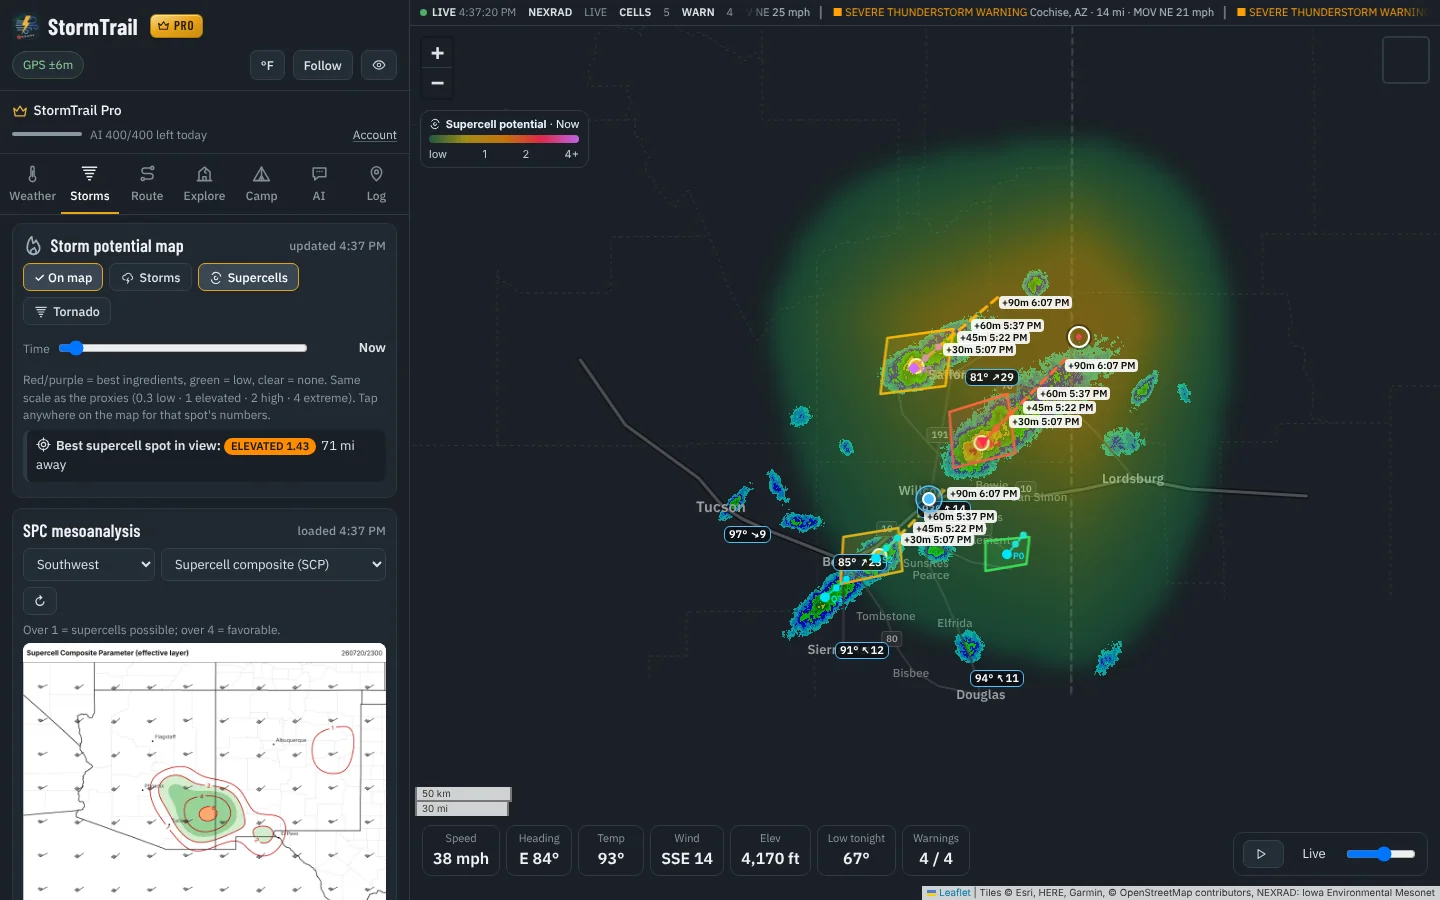Select the Supercells layer chip
1440x900 pixels.
248,277
